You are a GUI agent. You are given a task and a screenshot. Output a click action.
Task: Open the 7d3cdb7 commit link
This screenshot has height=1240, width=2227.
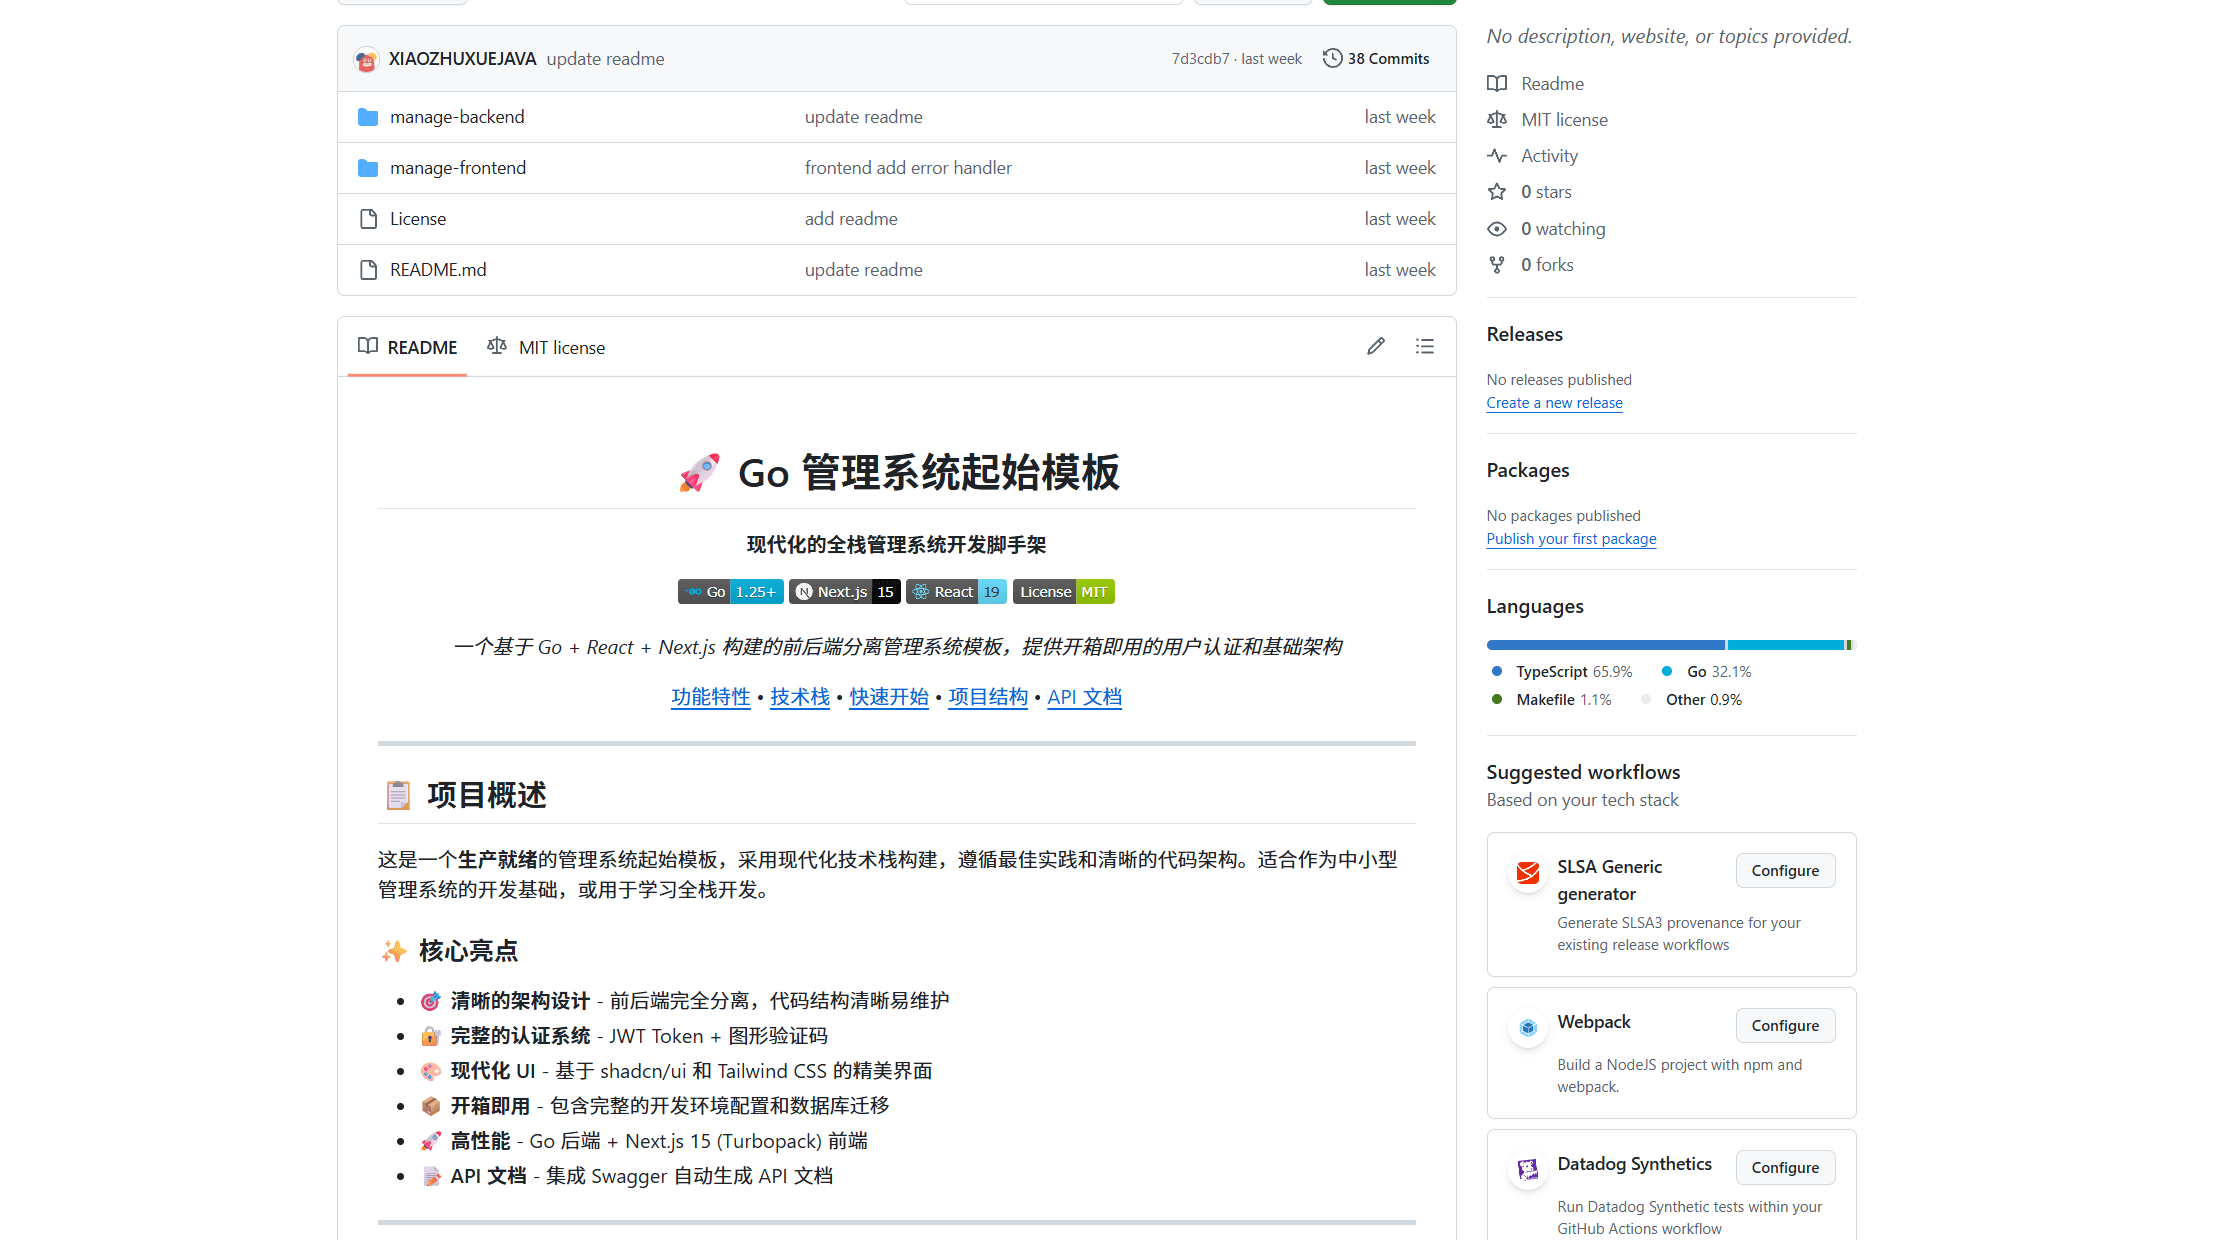(x=1200, y=58)
